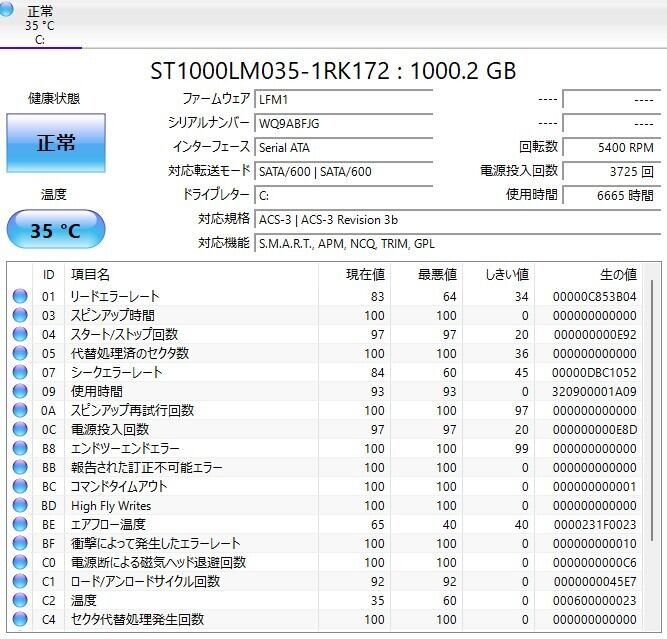This screenshot has height=639, width=667.
Task: Sort by the 項目名 column header
Action: pos(190,274)
